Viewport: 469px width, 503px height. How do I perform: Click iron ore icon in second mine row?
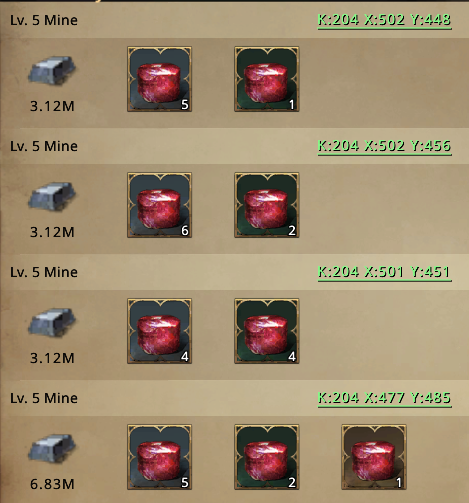tap(52, 196)
